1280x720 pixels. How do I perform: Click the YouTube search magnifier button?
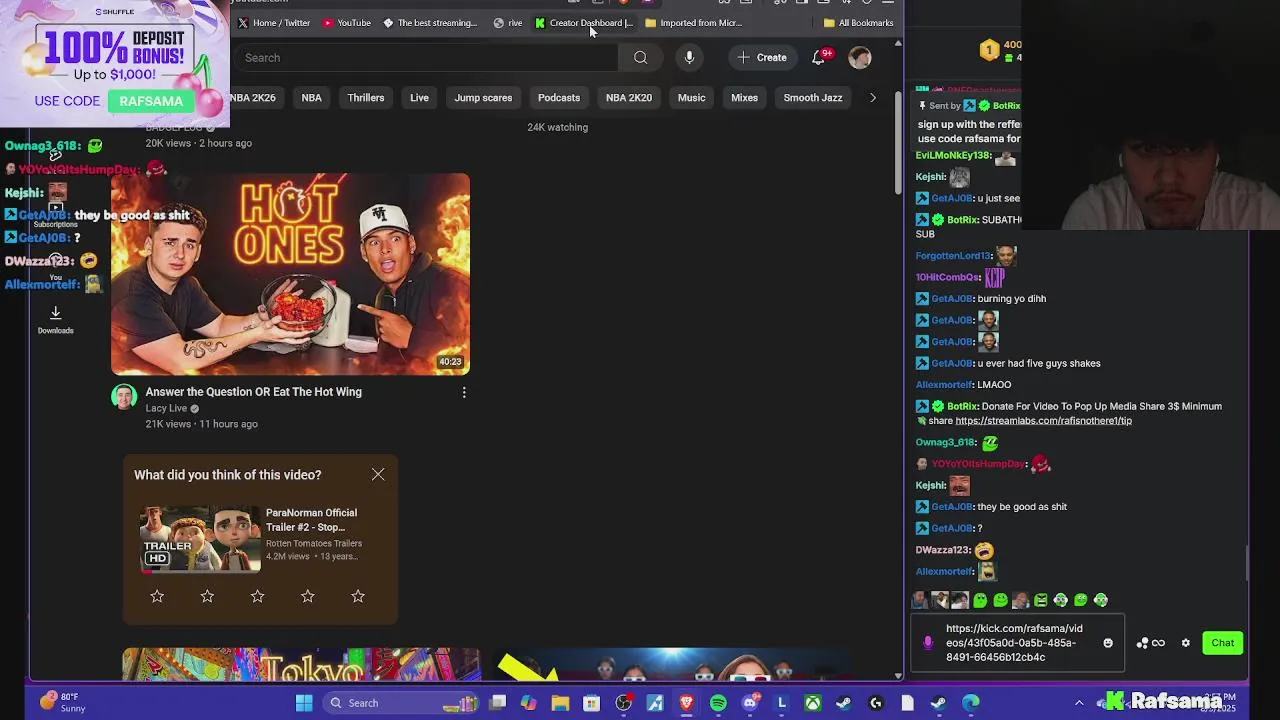[640, 58]
